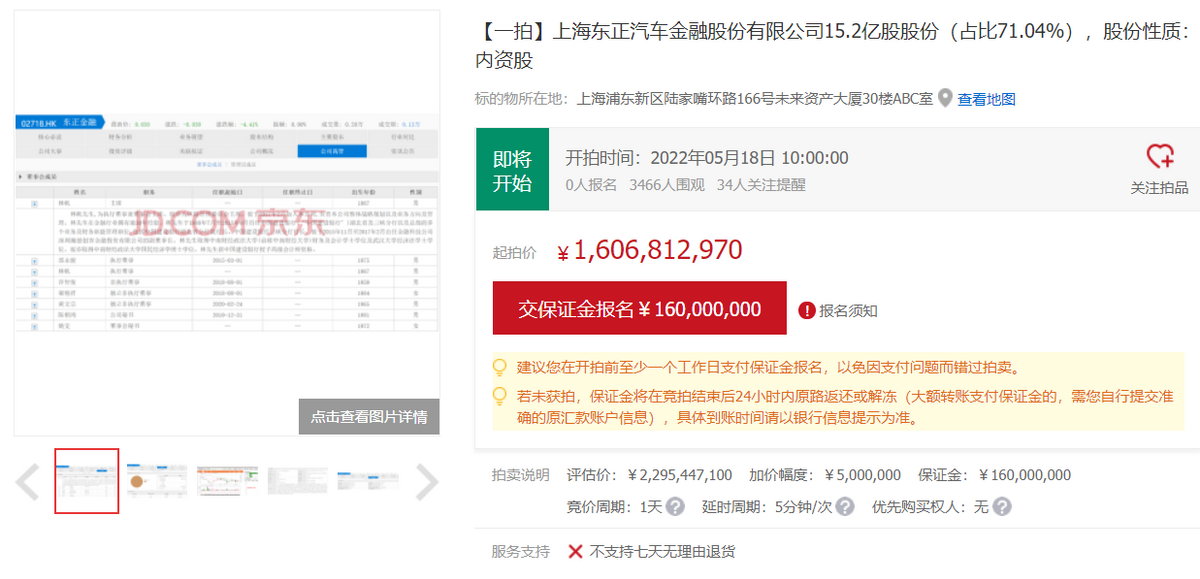
Task: Open the 报名须知 notice link
Action: tap(848, 311)
